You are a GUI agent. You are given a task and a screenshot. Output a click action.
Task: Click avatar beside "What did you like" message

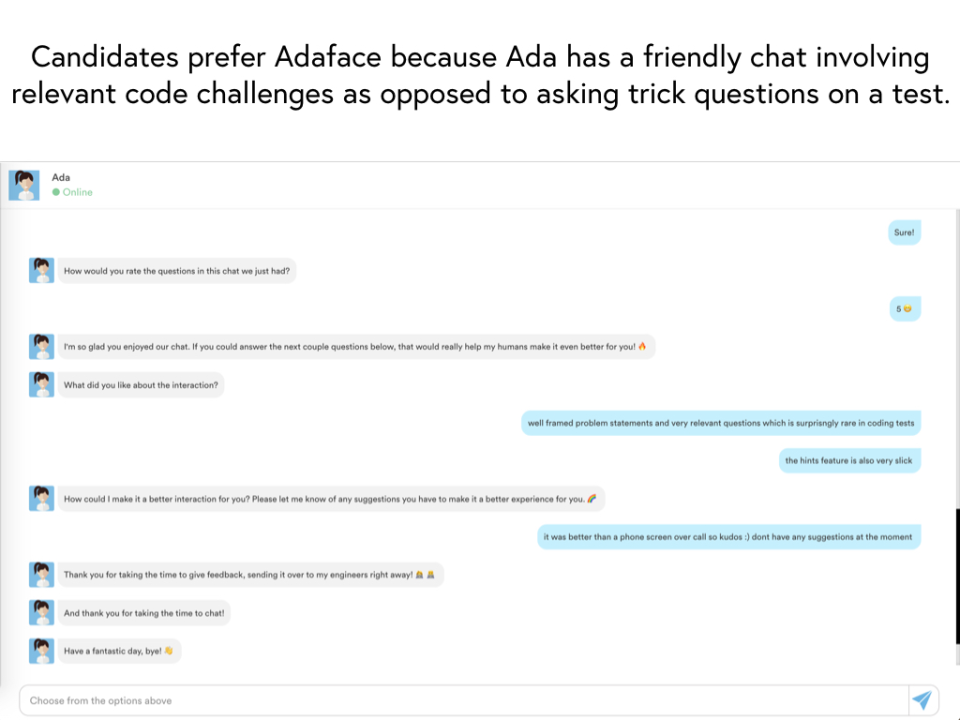click(41, 385)
